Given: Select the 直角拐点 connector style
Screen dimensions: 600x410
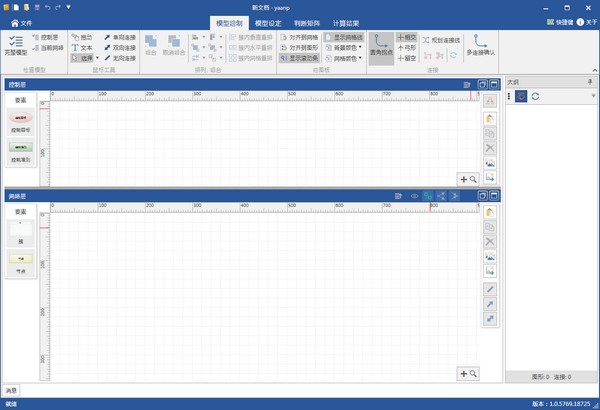Looking at the screenshot, I should [x=380, y=46].
